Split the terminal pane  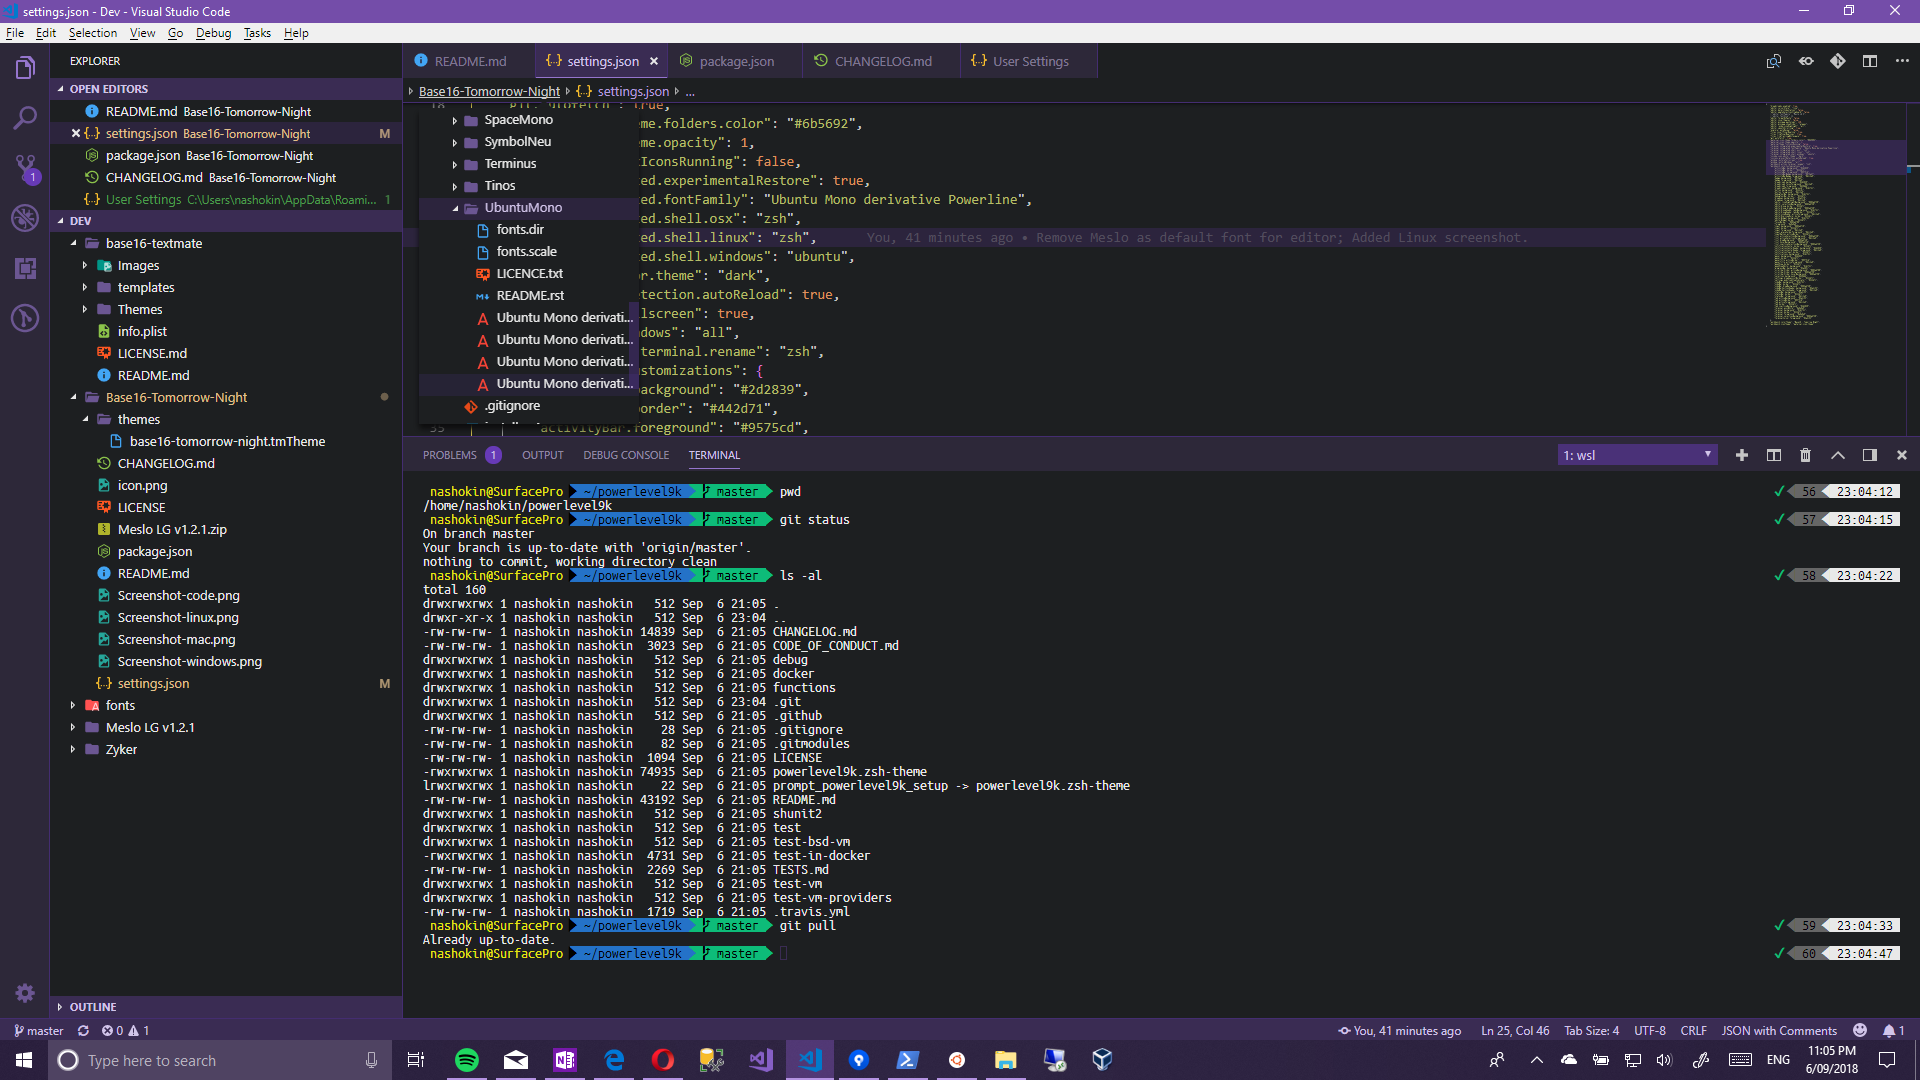(x=1773, y=455)
